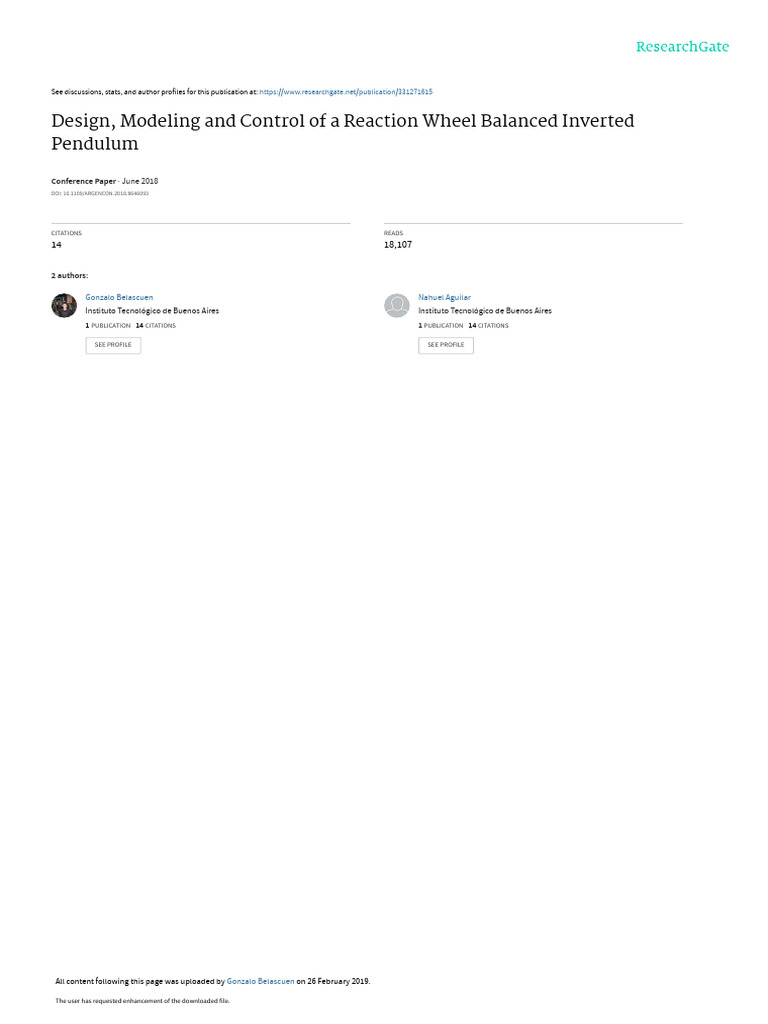Open Gonzalo Belascuen author name link
768x1024 pixels.
point(119,297)
